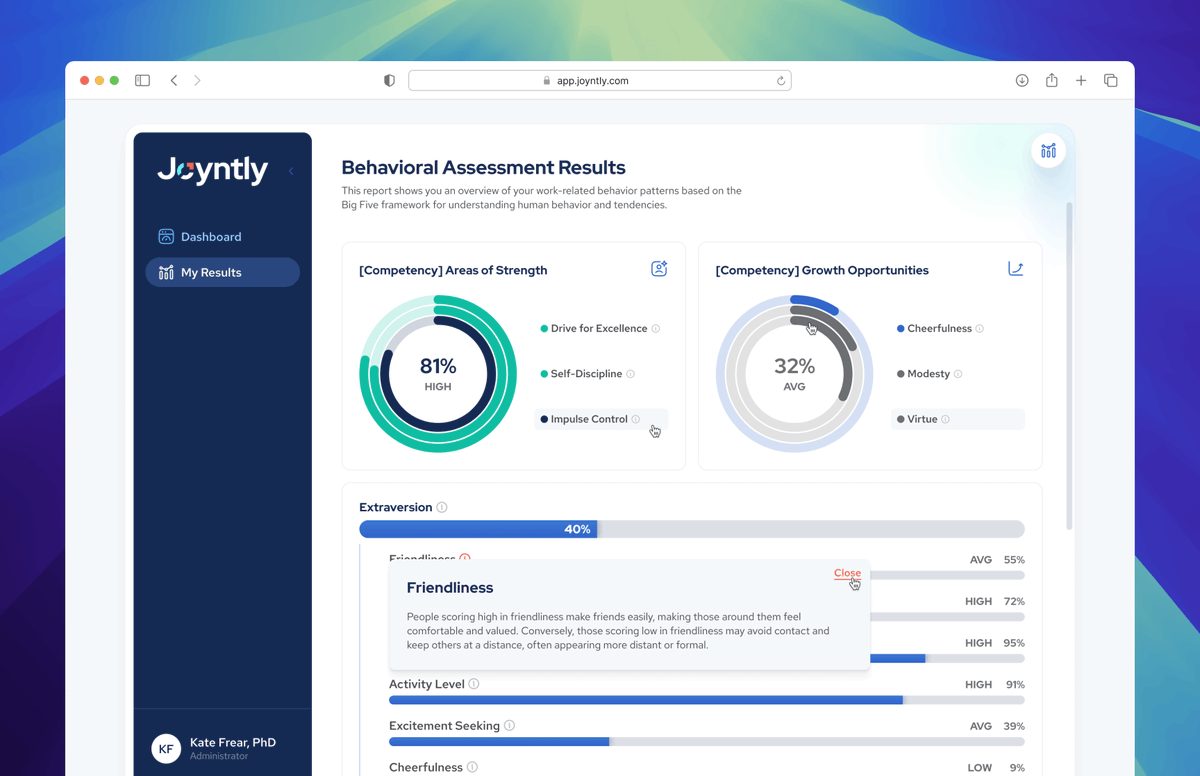Image resolution: width=1200 pixels, height=776 pixels.
Task: Collapse the sidebar with chevron arrow
Action: point(291,171)
